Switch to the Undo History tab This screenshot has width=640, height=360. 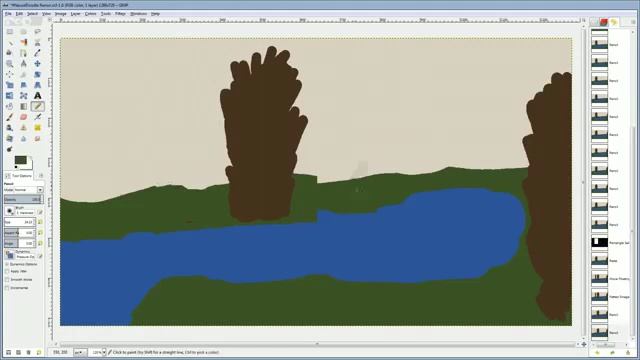click(x=613, y=22)
